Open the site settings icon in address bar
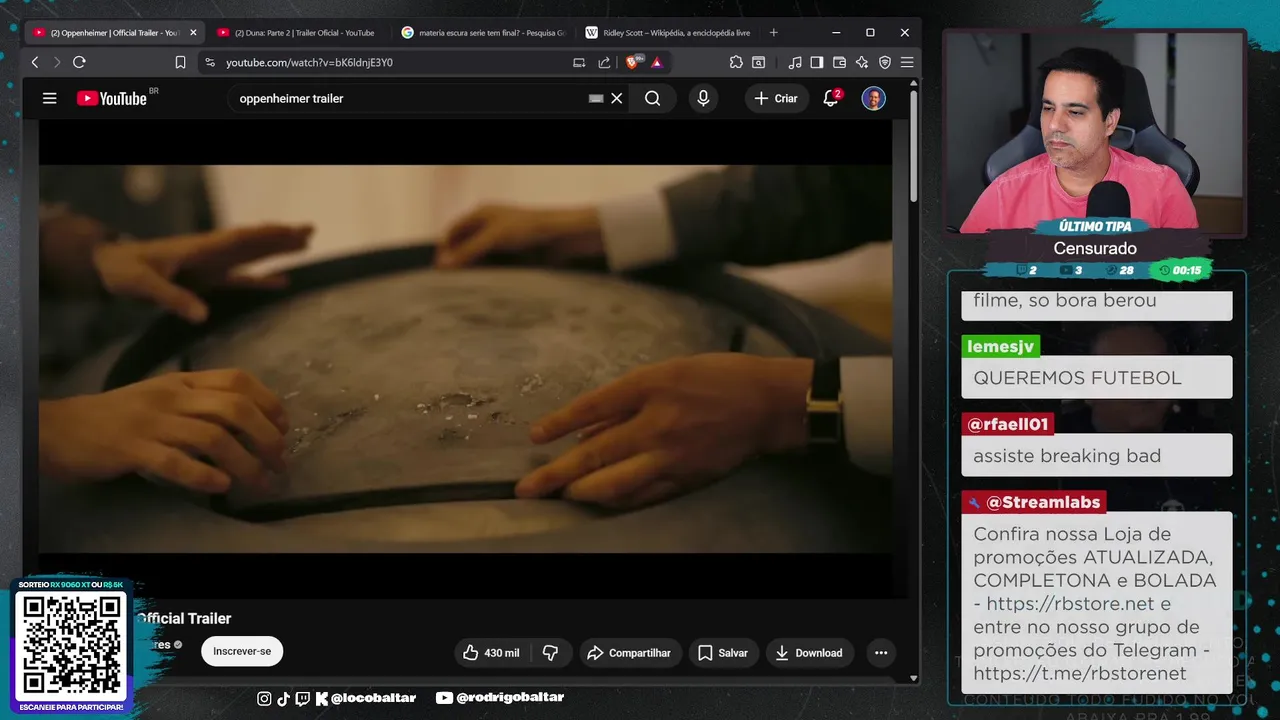The width and height of the screenshot is (1280, 720). pyautogui.click(x=209, y=62)
